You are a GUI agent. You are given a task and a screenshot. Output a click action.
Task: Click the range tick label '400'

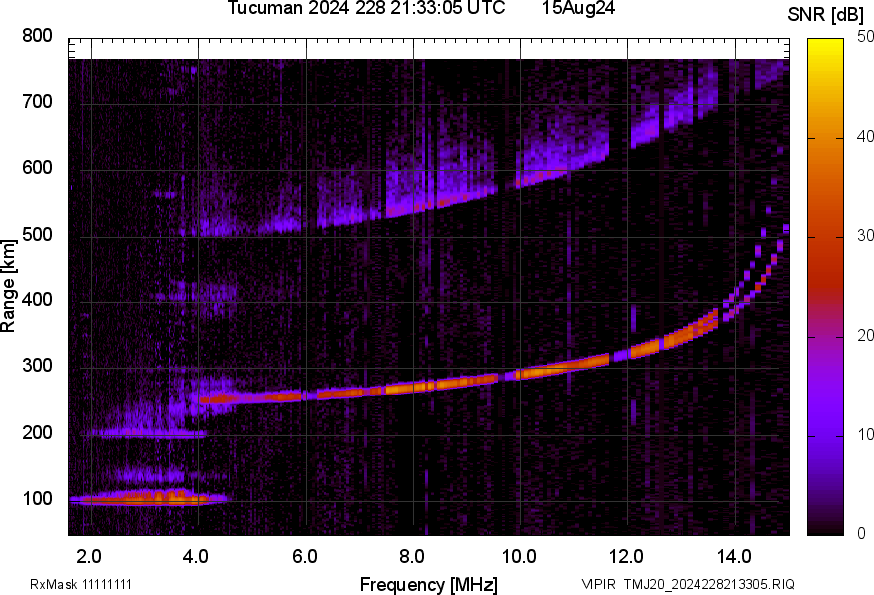[x=37, y=300]
